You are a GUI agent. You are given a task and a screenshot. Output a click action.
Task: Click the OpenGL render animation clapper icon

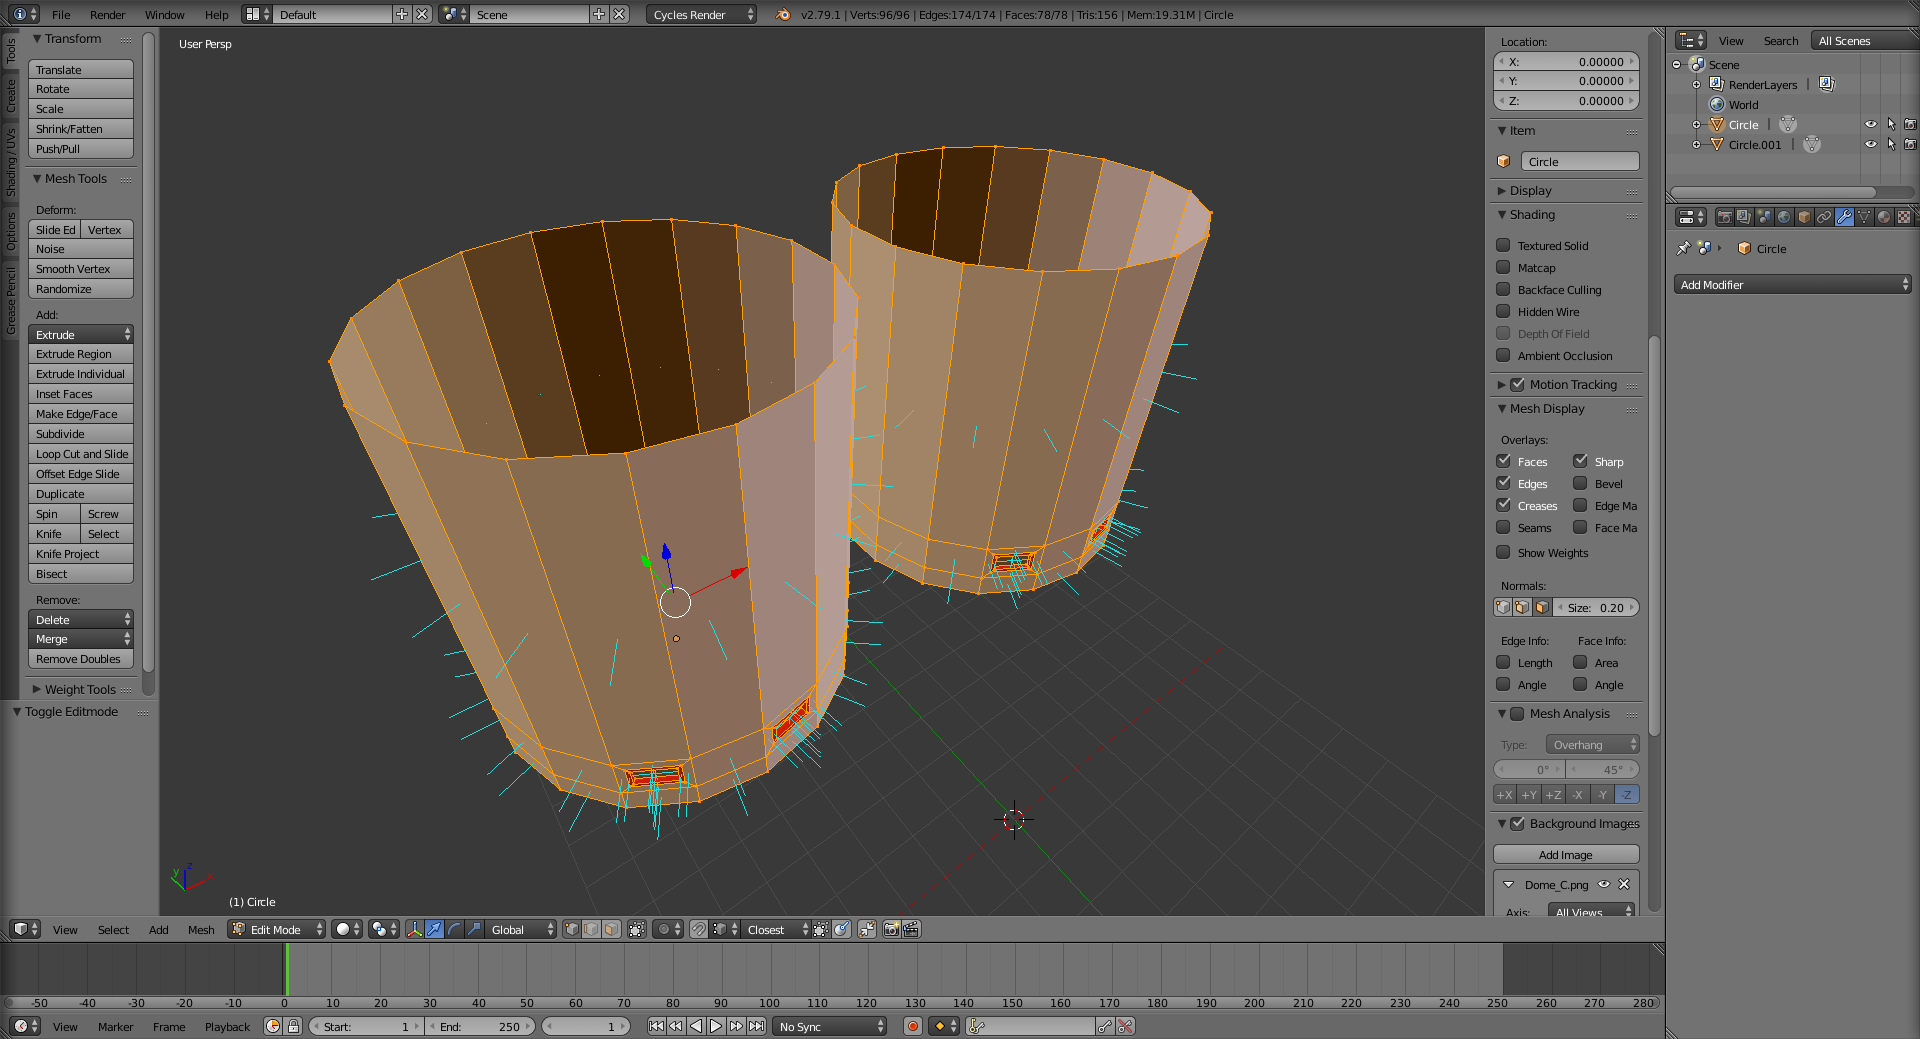coord(911,929)
